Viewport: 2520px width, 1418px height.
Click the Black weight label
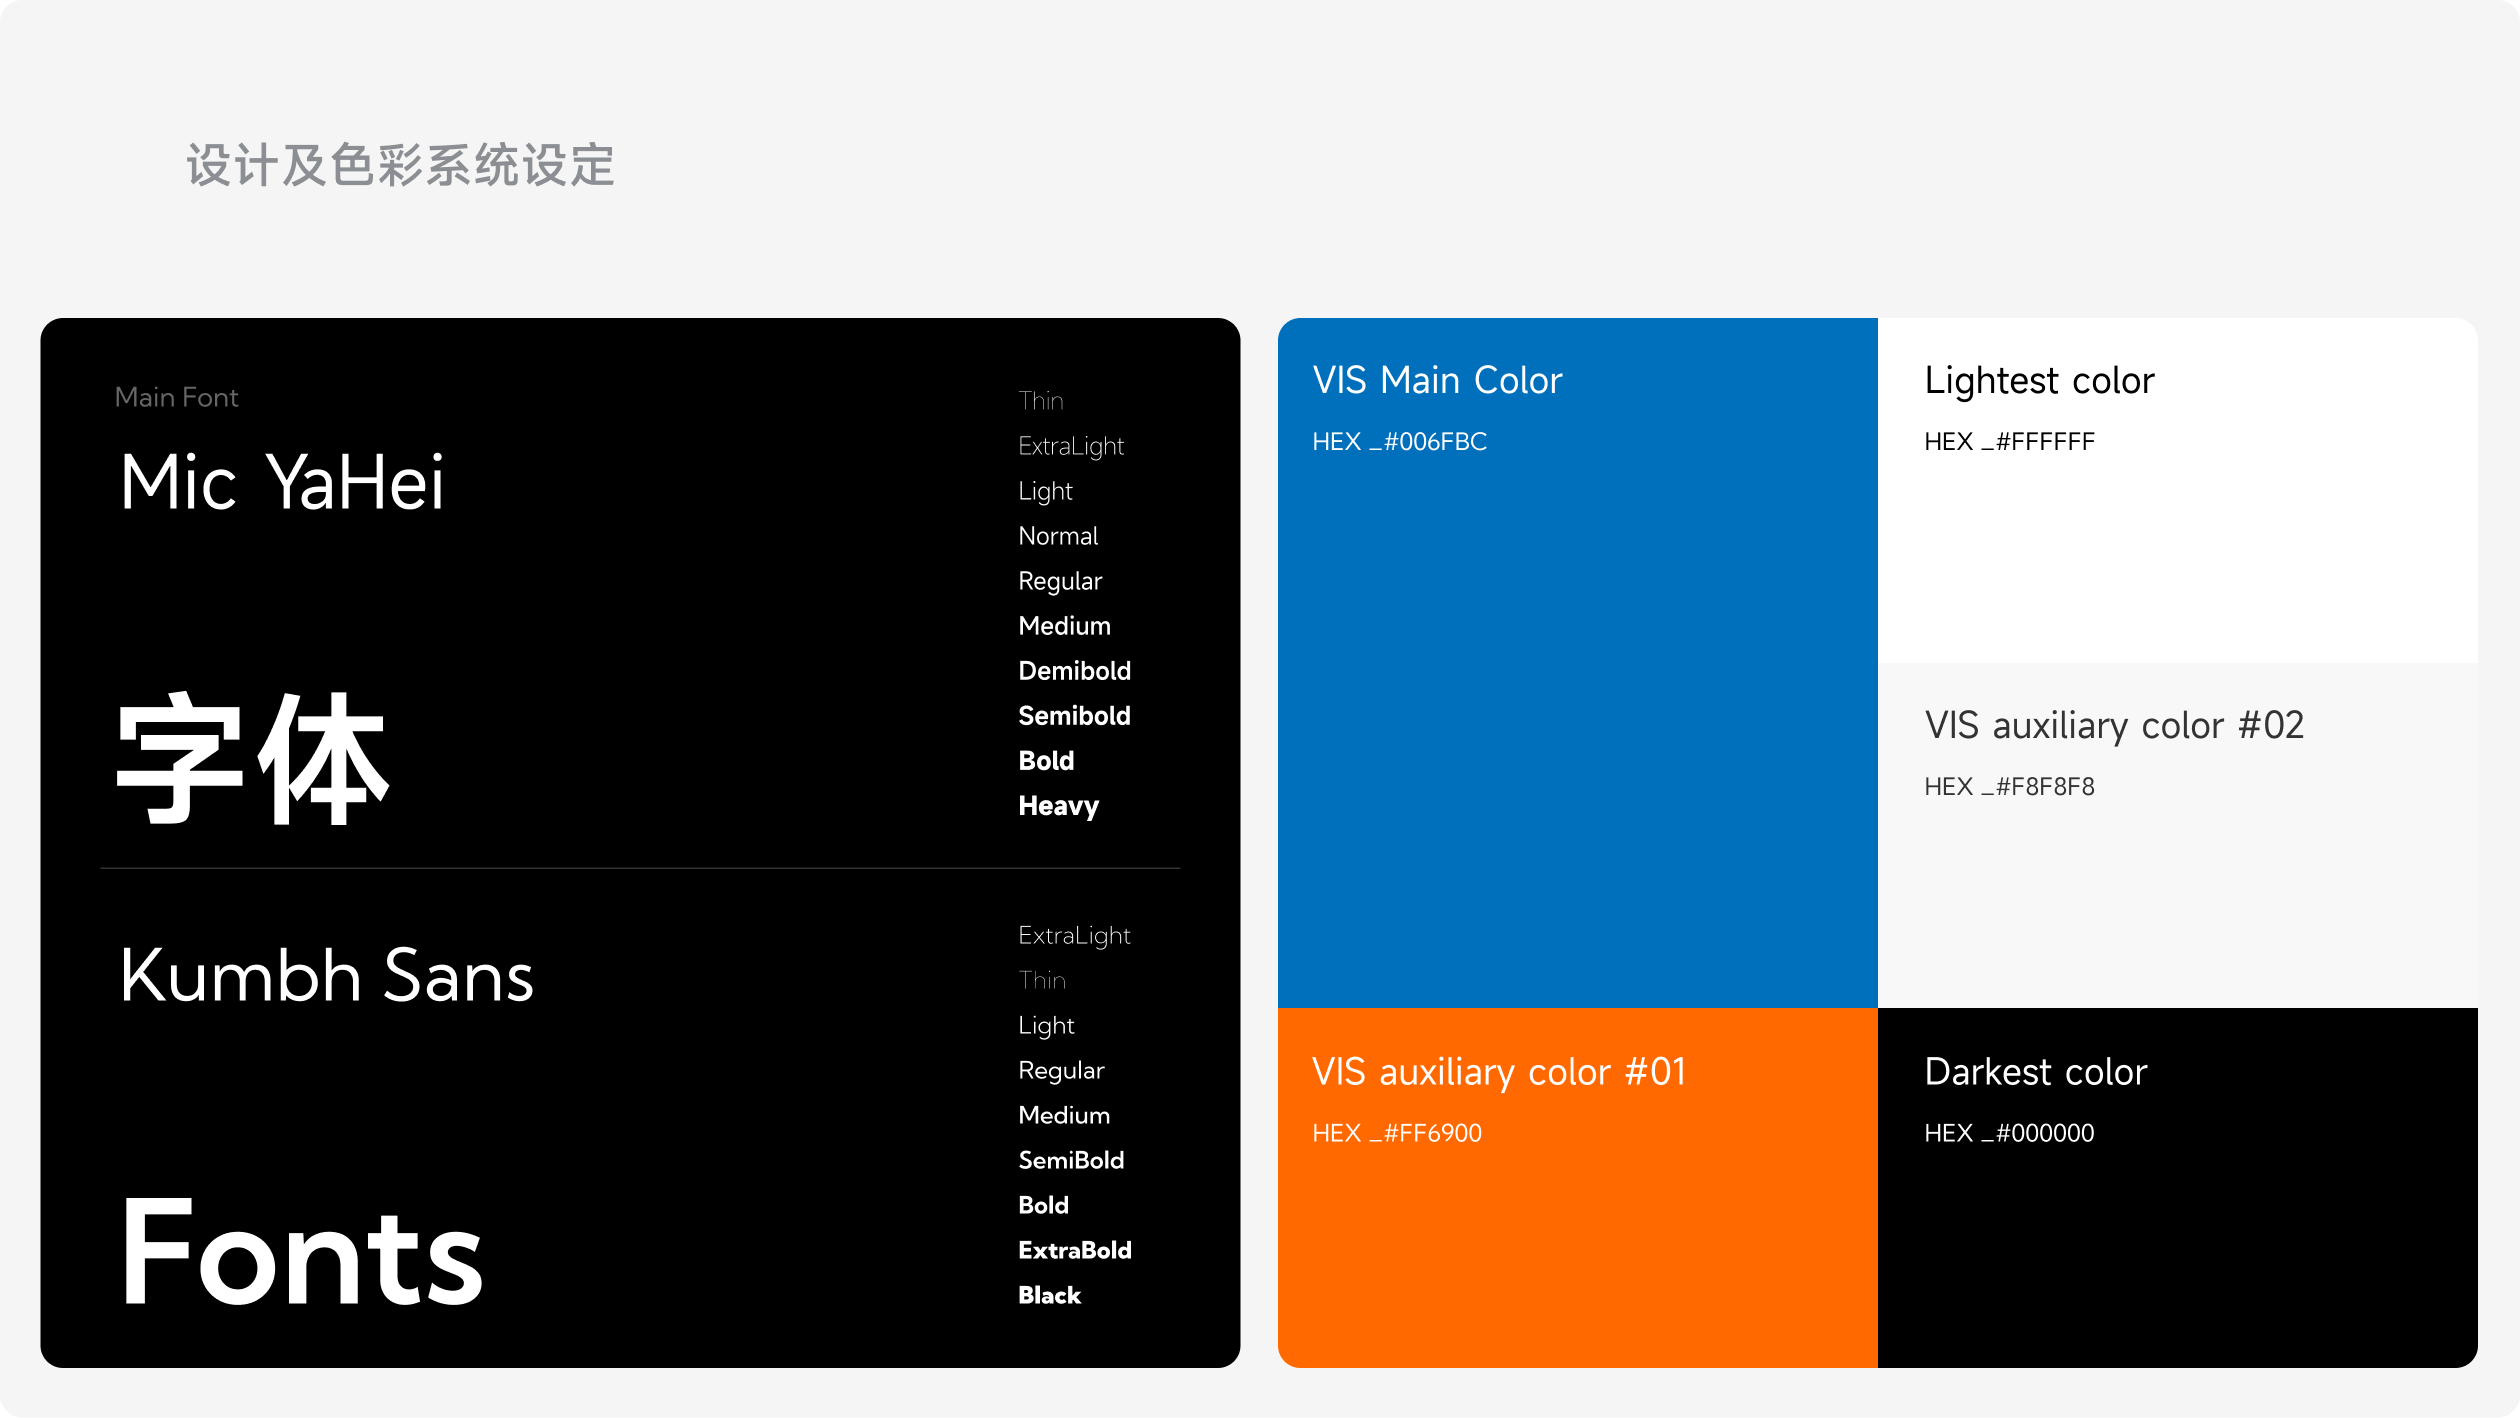click(x=1049, y=1295)
